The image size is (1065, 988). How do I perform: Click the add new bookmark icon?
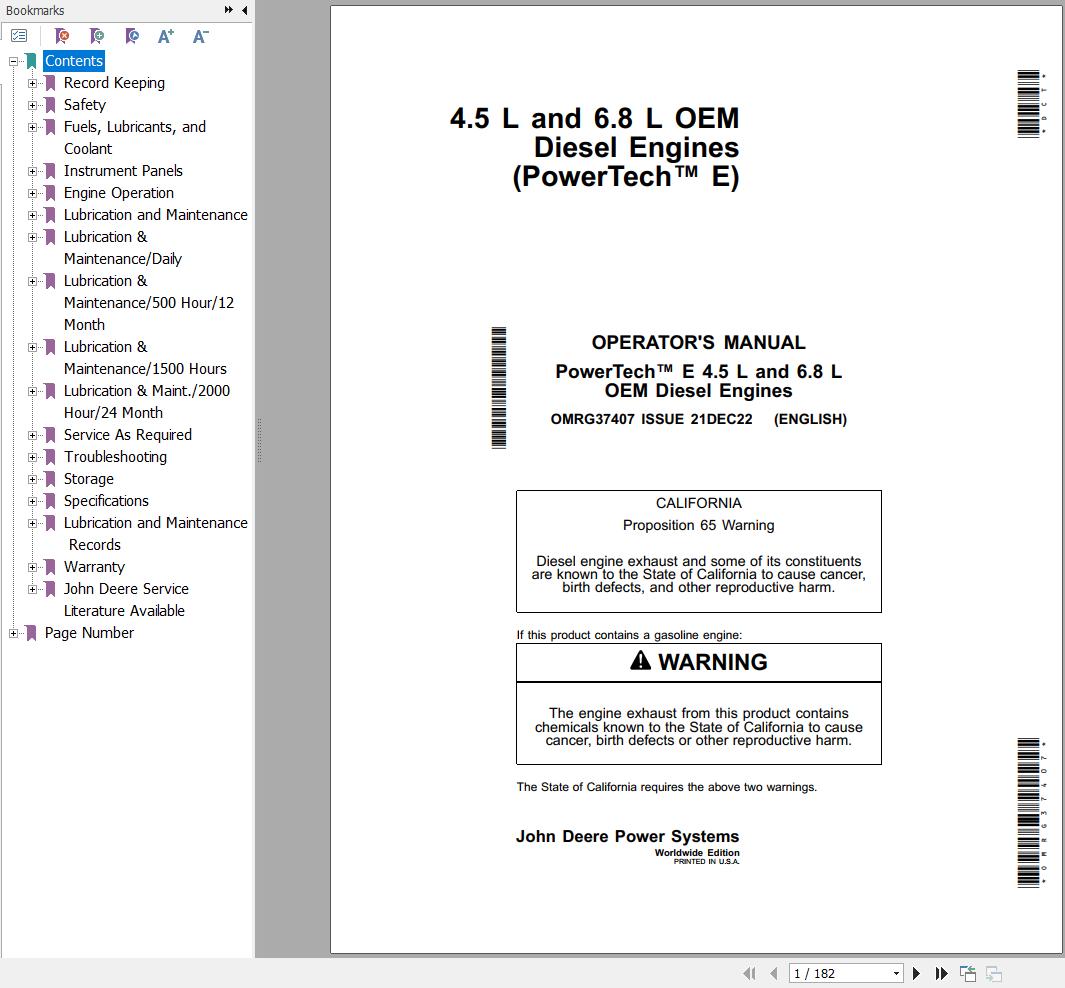click(97, 36)
